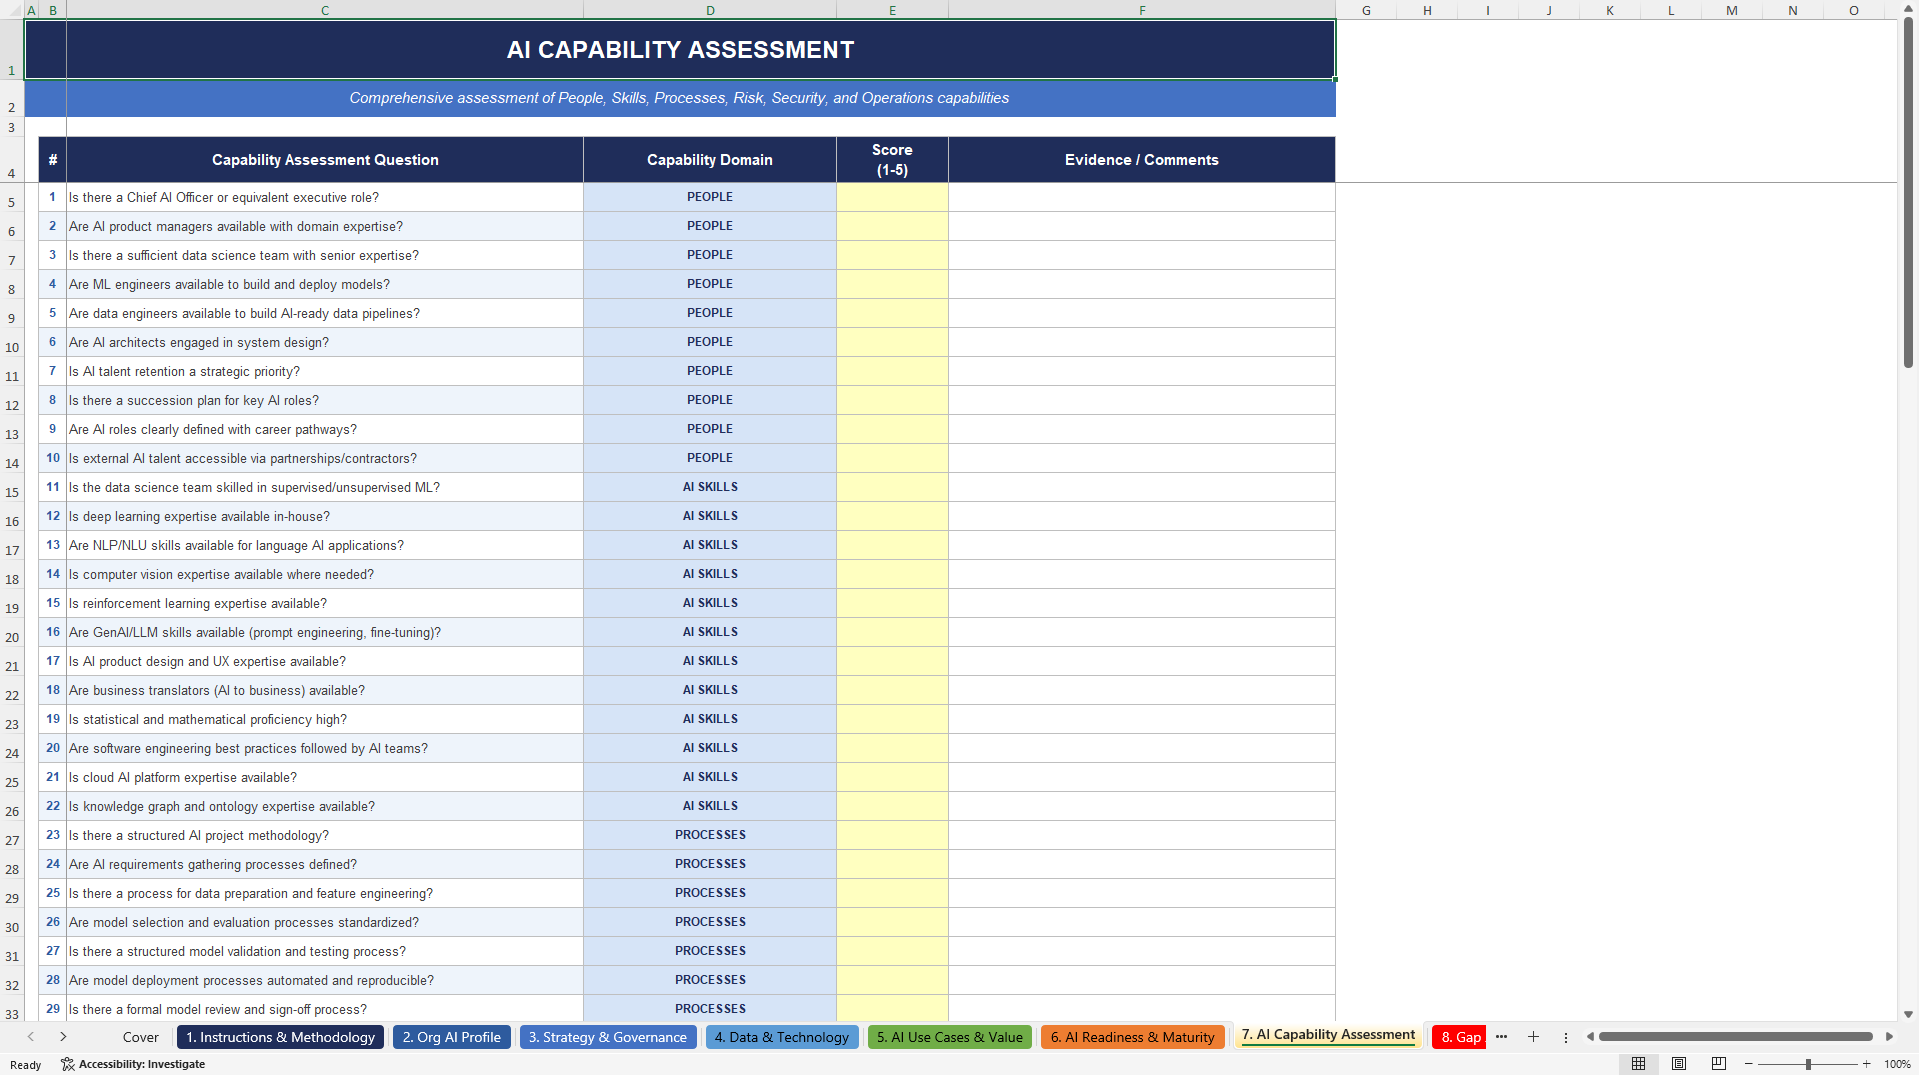Viewport: 1919px width, 1075px height.
Task: Select row 20 header
Action: tap(12, 633)
